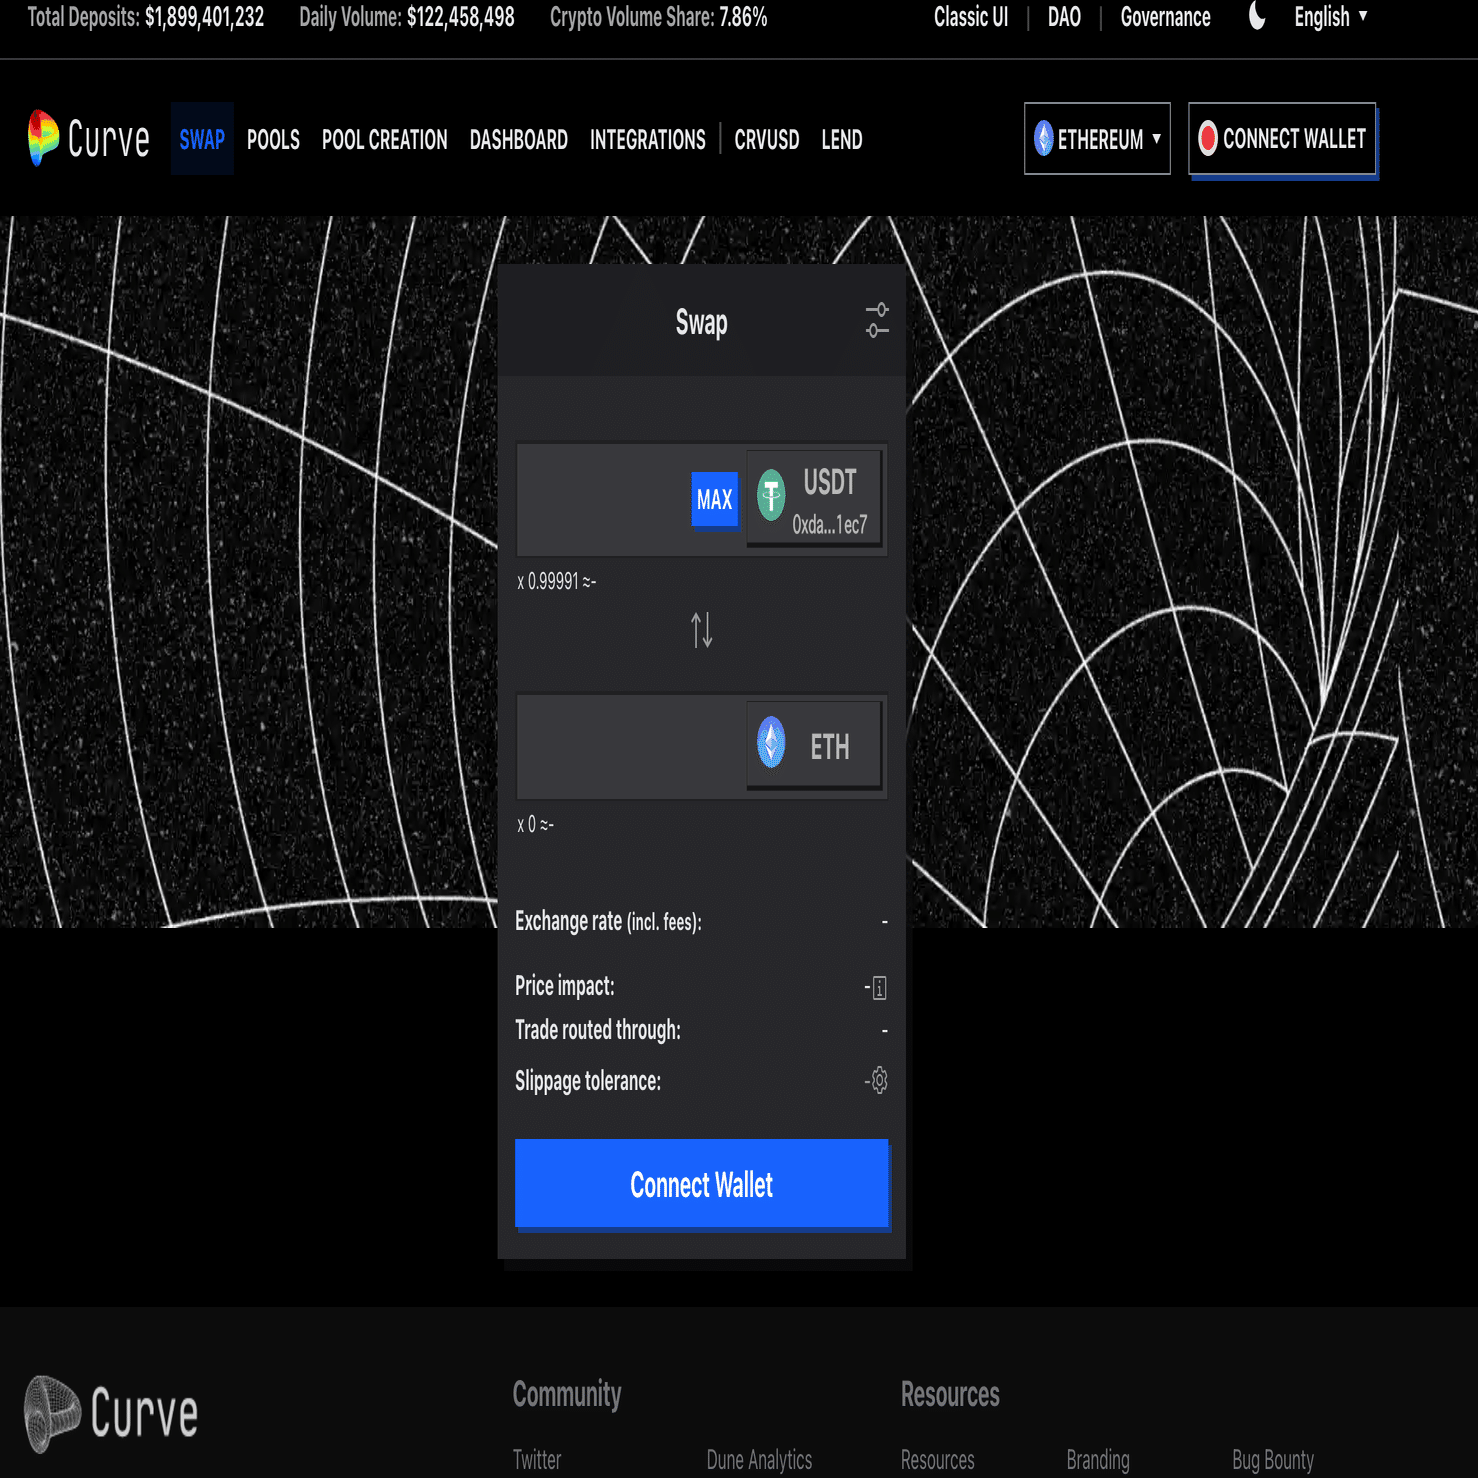
Task: Click the 'x 0.99991' USDT rate text
Action: [x=548, y=581]
